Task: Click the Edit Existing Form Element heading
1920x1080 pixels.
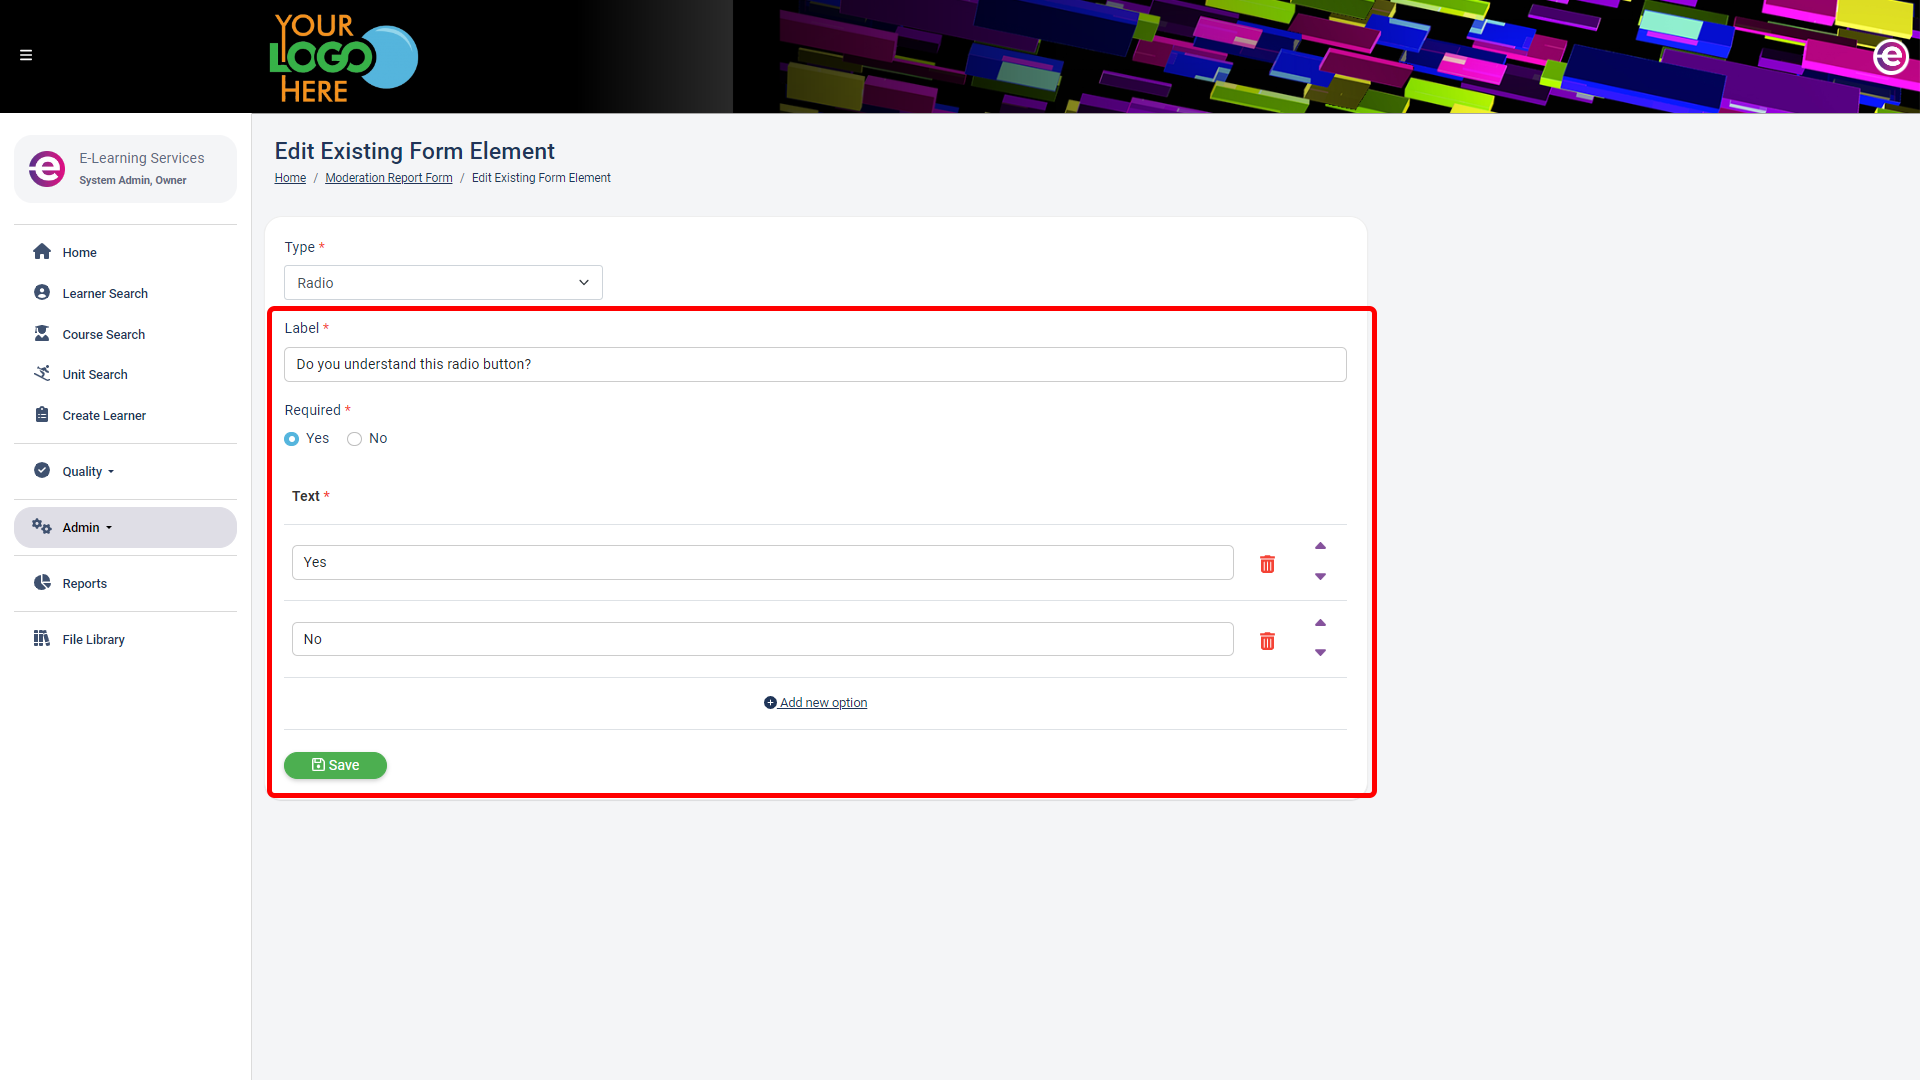Action: [414, 151]
